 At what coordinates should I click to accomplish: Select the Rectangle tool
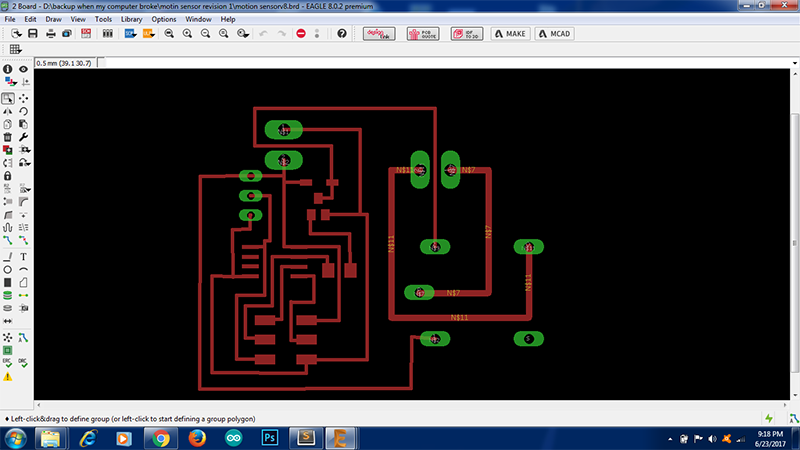tap(8, 282)
